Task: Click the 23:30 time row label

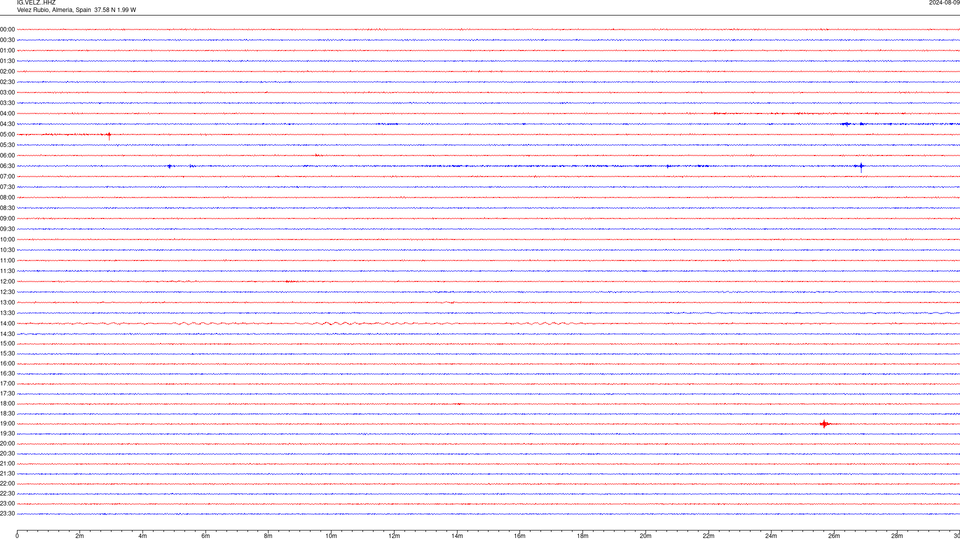Action: click(x=7, y=514)
